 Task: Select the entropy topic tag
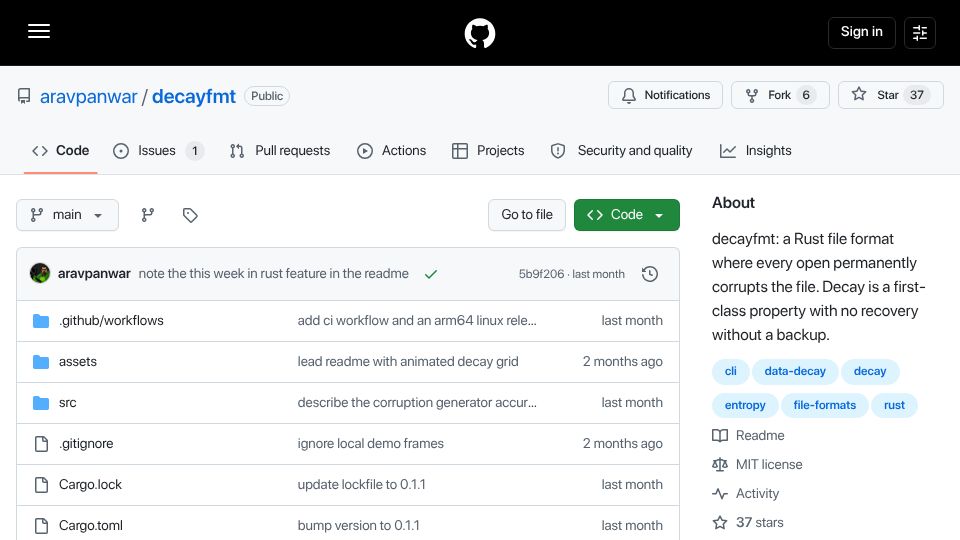(x=745, y=405)
